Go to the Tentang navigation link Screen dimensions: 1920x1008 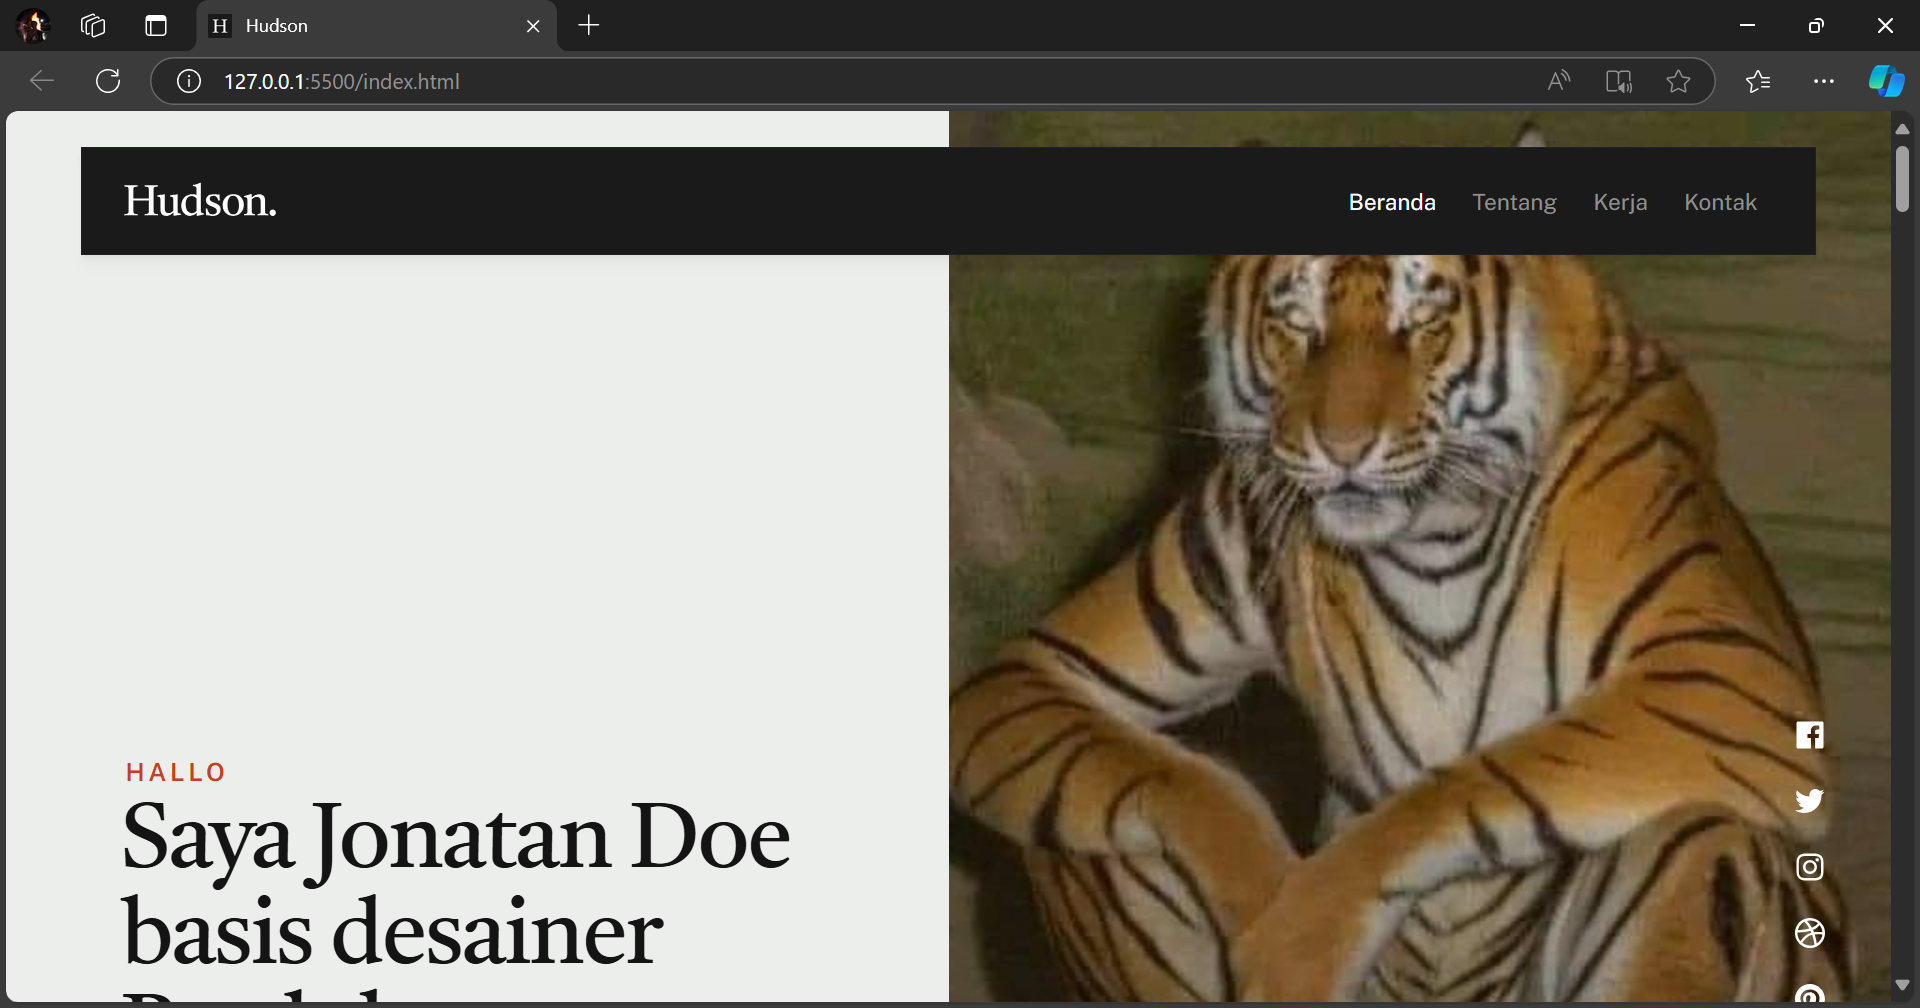(x=1514, y=202)
